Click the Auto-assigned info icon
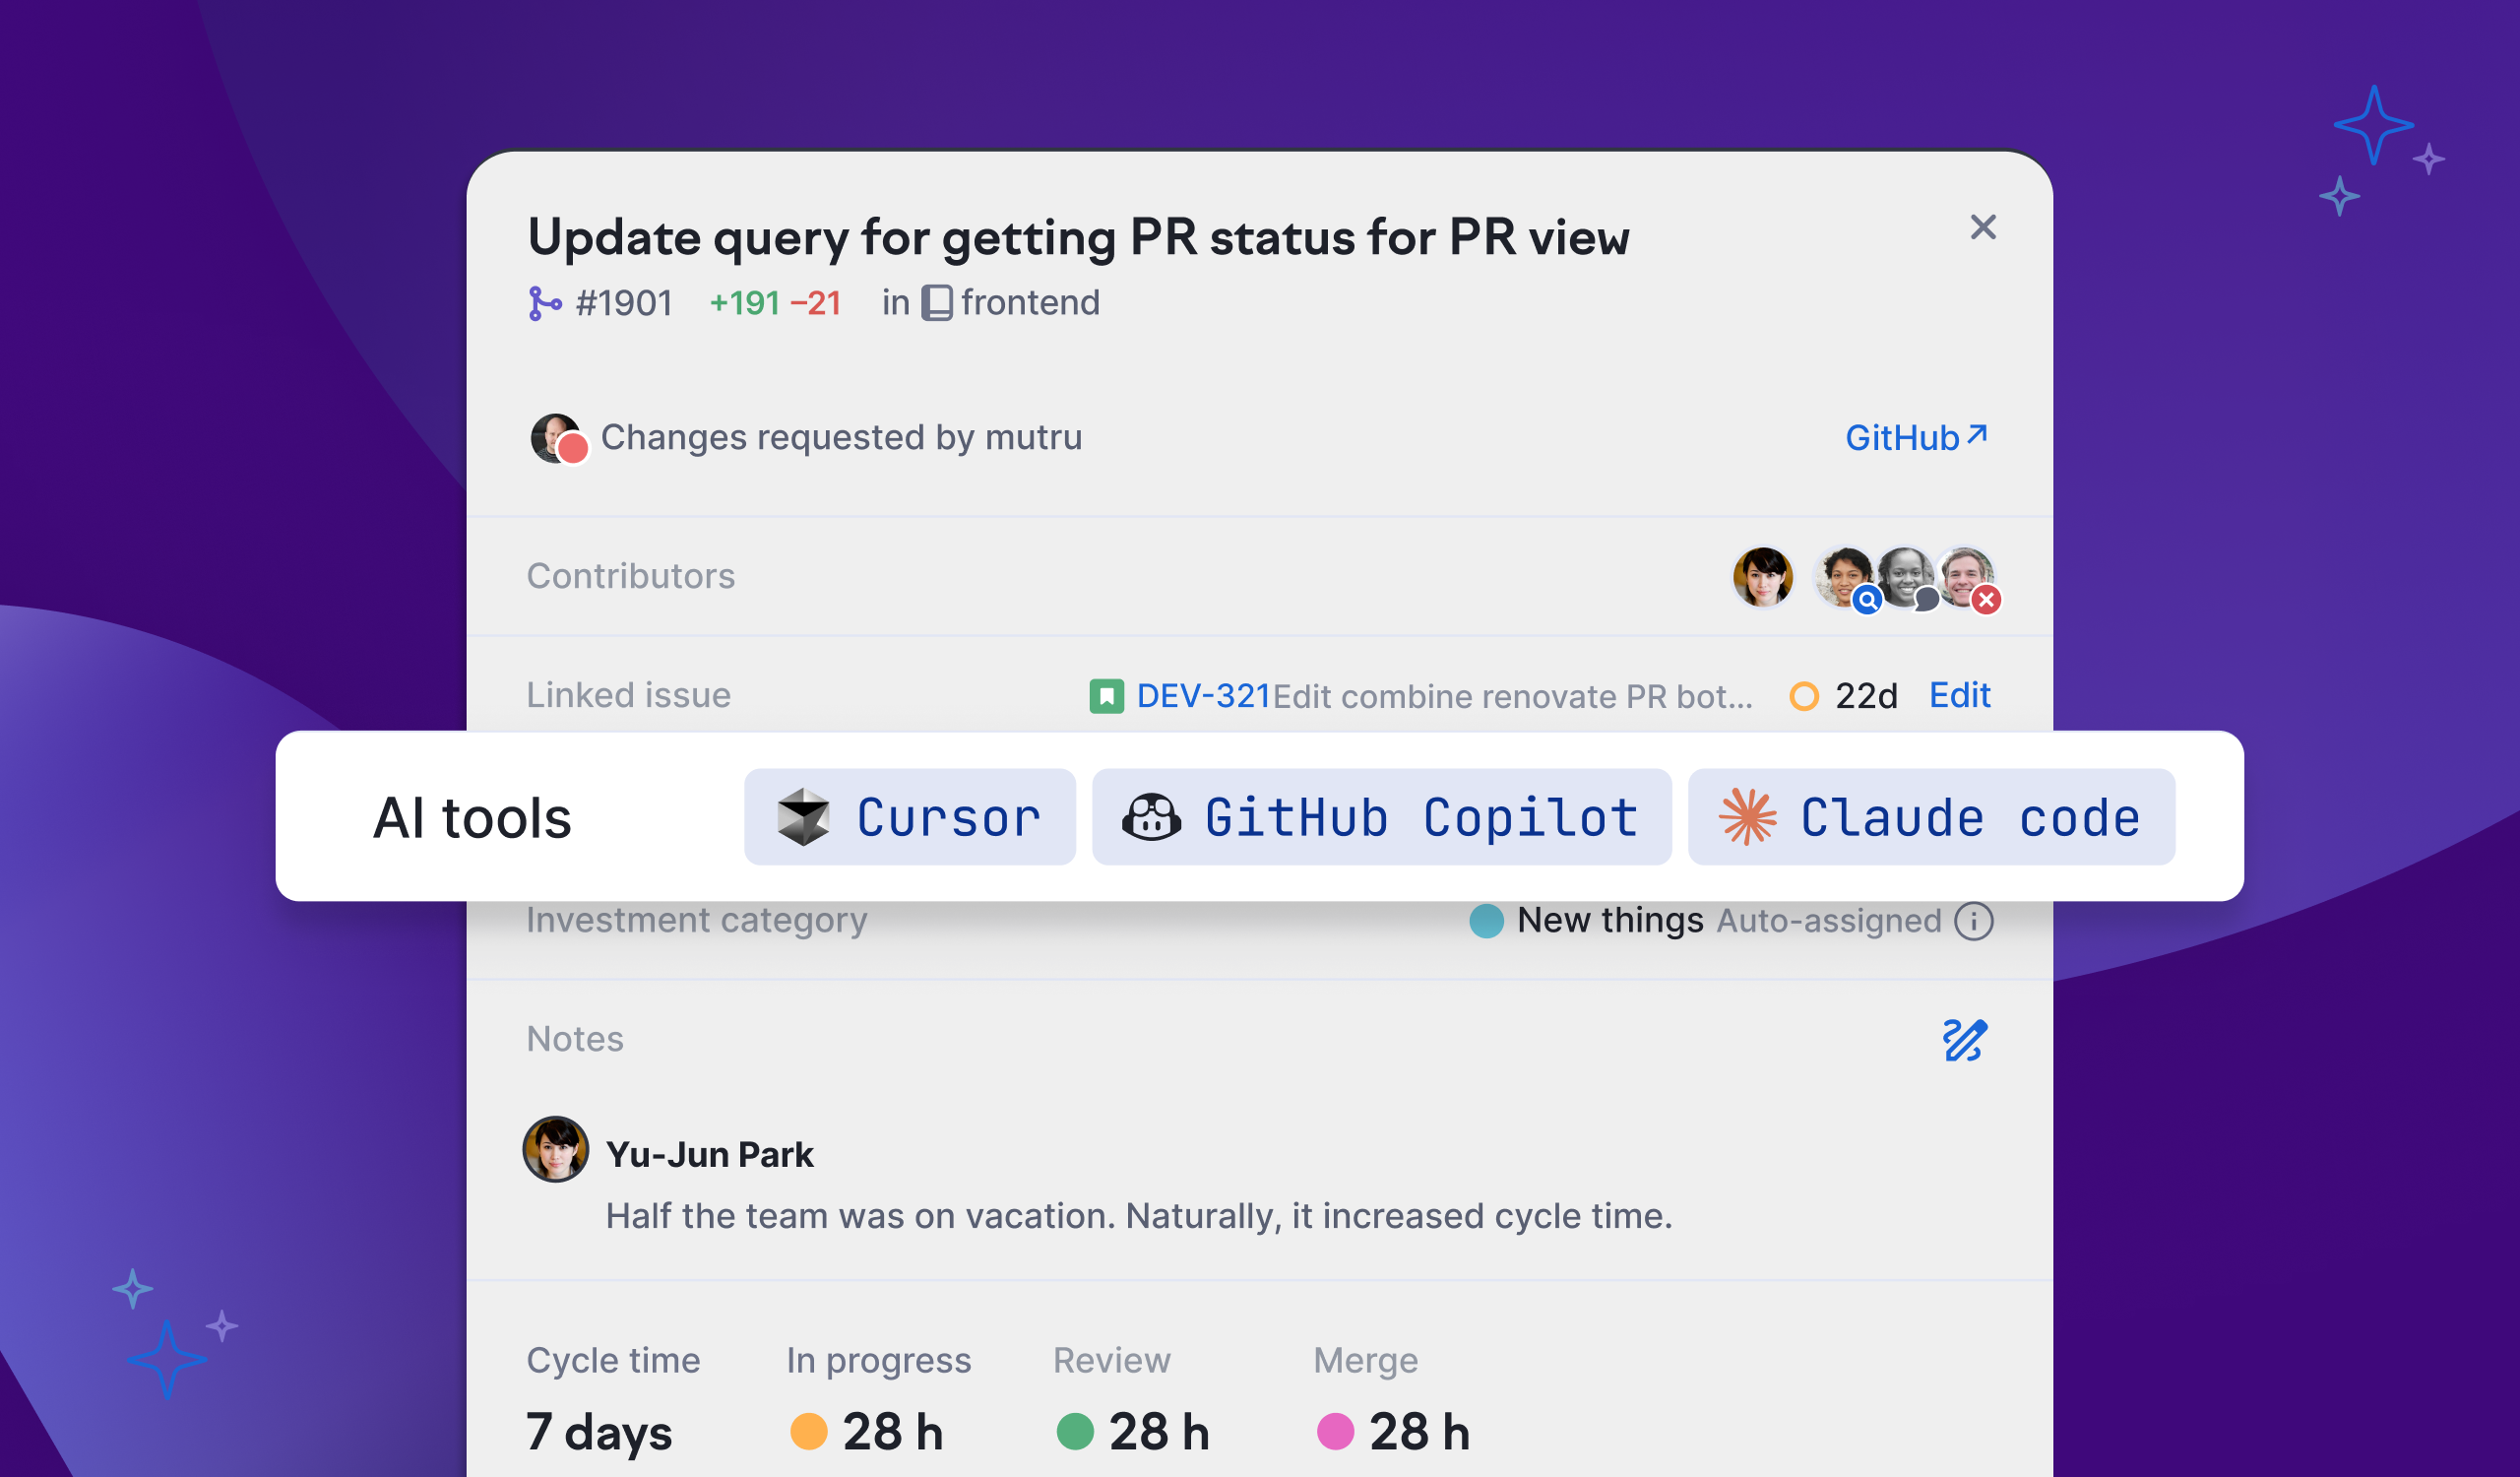The width and height of the screenshot is (2520, 1477). pos(1973,920)
